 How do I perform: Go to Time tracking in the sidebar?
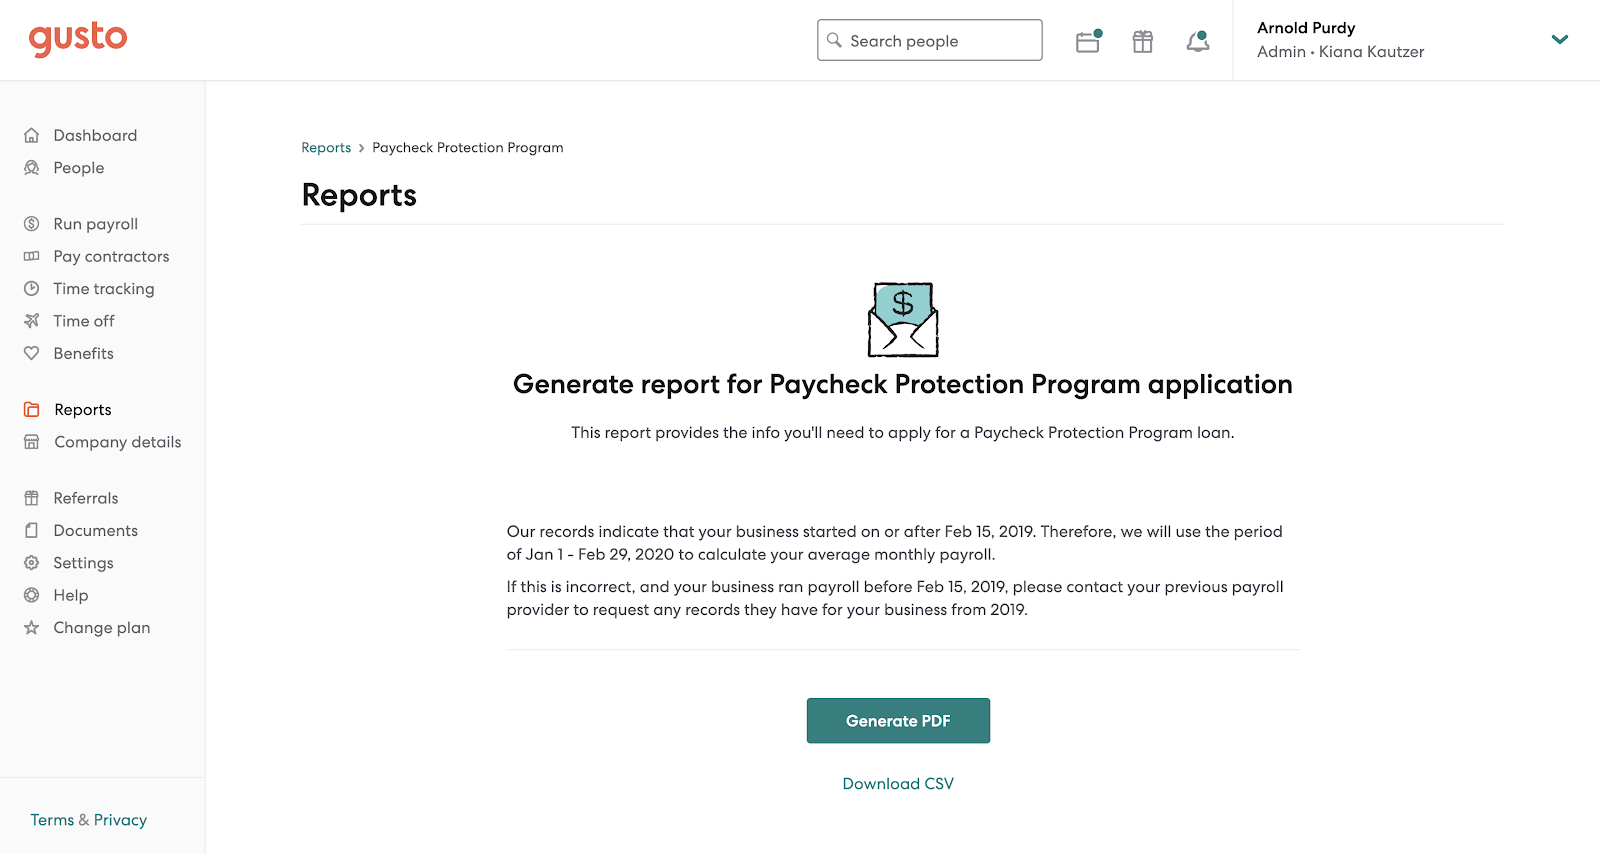[104, 289]
